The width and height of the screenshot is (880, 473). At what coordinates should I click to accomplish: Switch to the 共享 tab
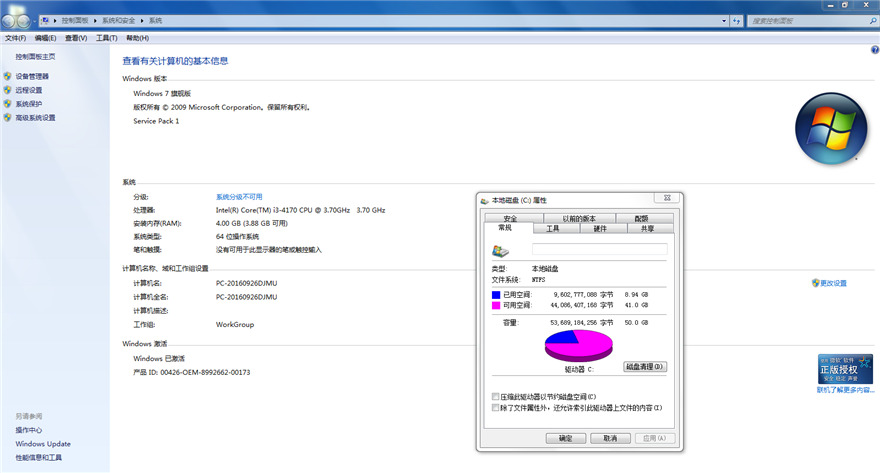[648, 228]
